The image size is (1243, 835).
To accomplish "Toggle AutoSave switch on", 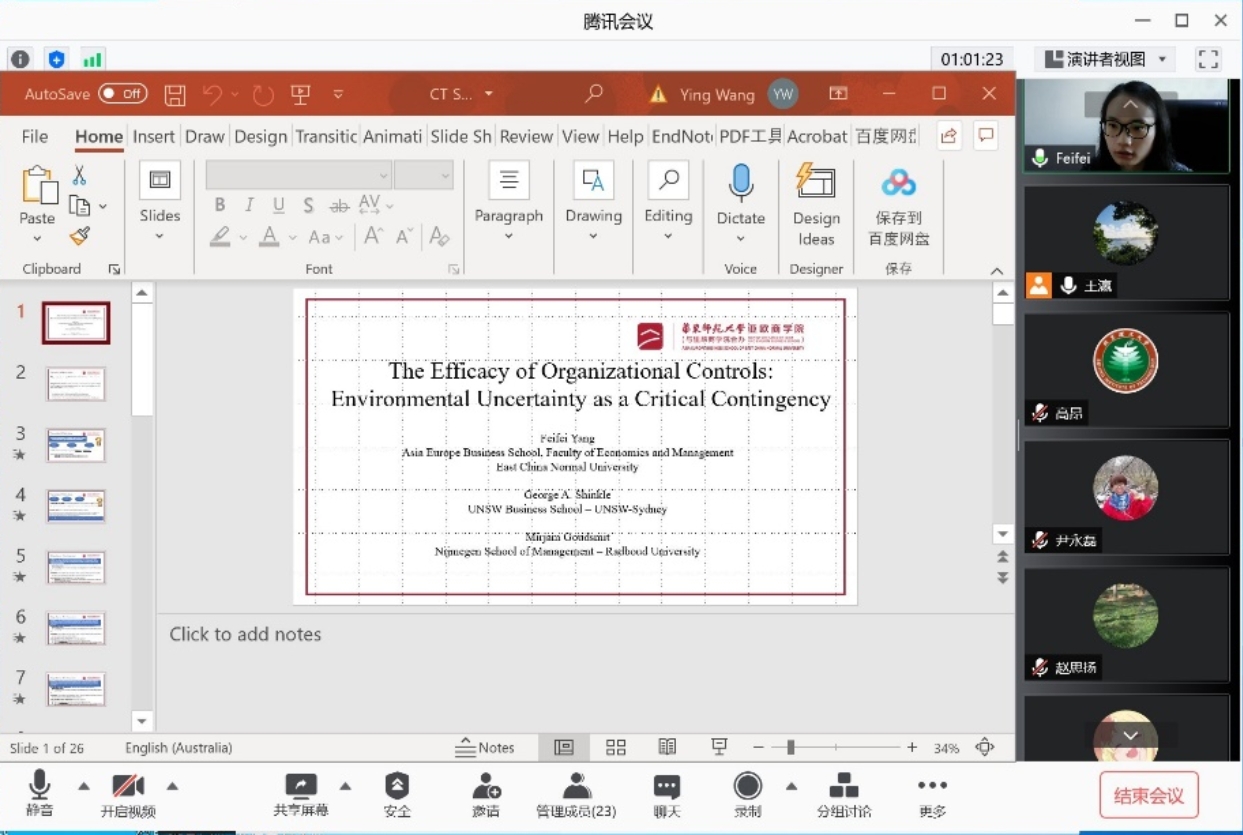I will click(x=122, y=94).
